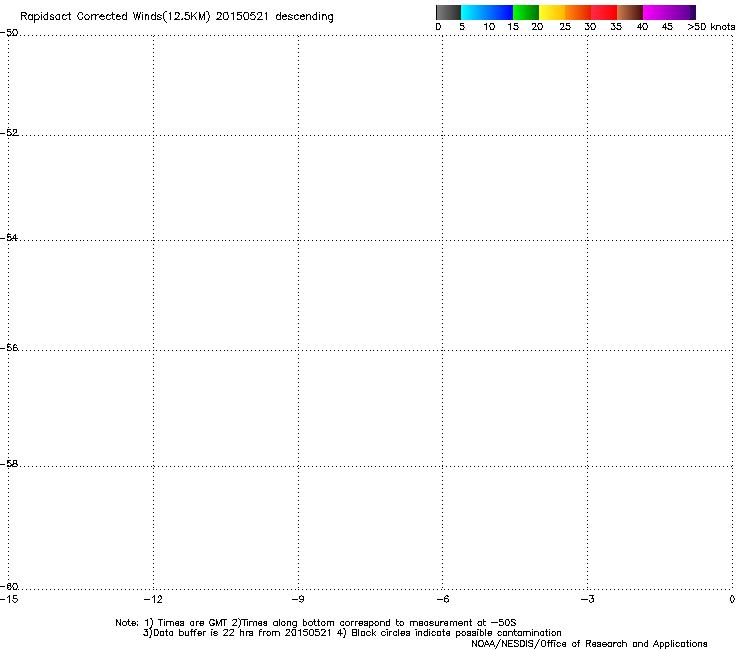
Task: Click the latitude label '-52'
Action: click(x=9, y=133)
